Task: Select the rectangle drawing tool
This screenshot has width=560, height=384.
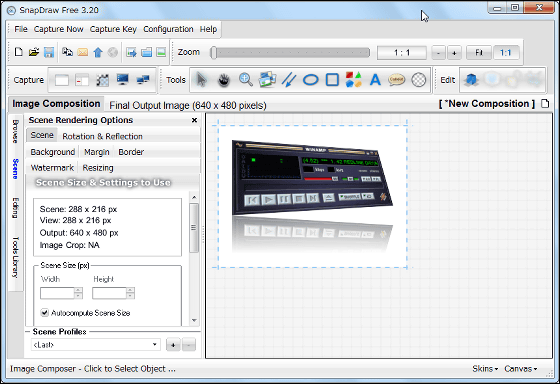Action: (x=332, y=80)
